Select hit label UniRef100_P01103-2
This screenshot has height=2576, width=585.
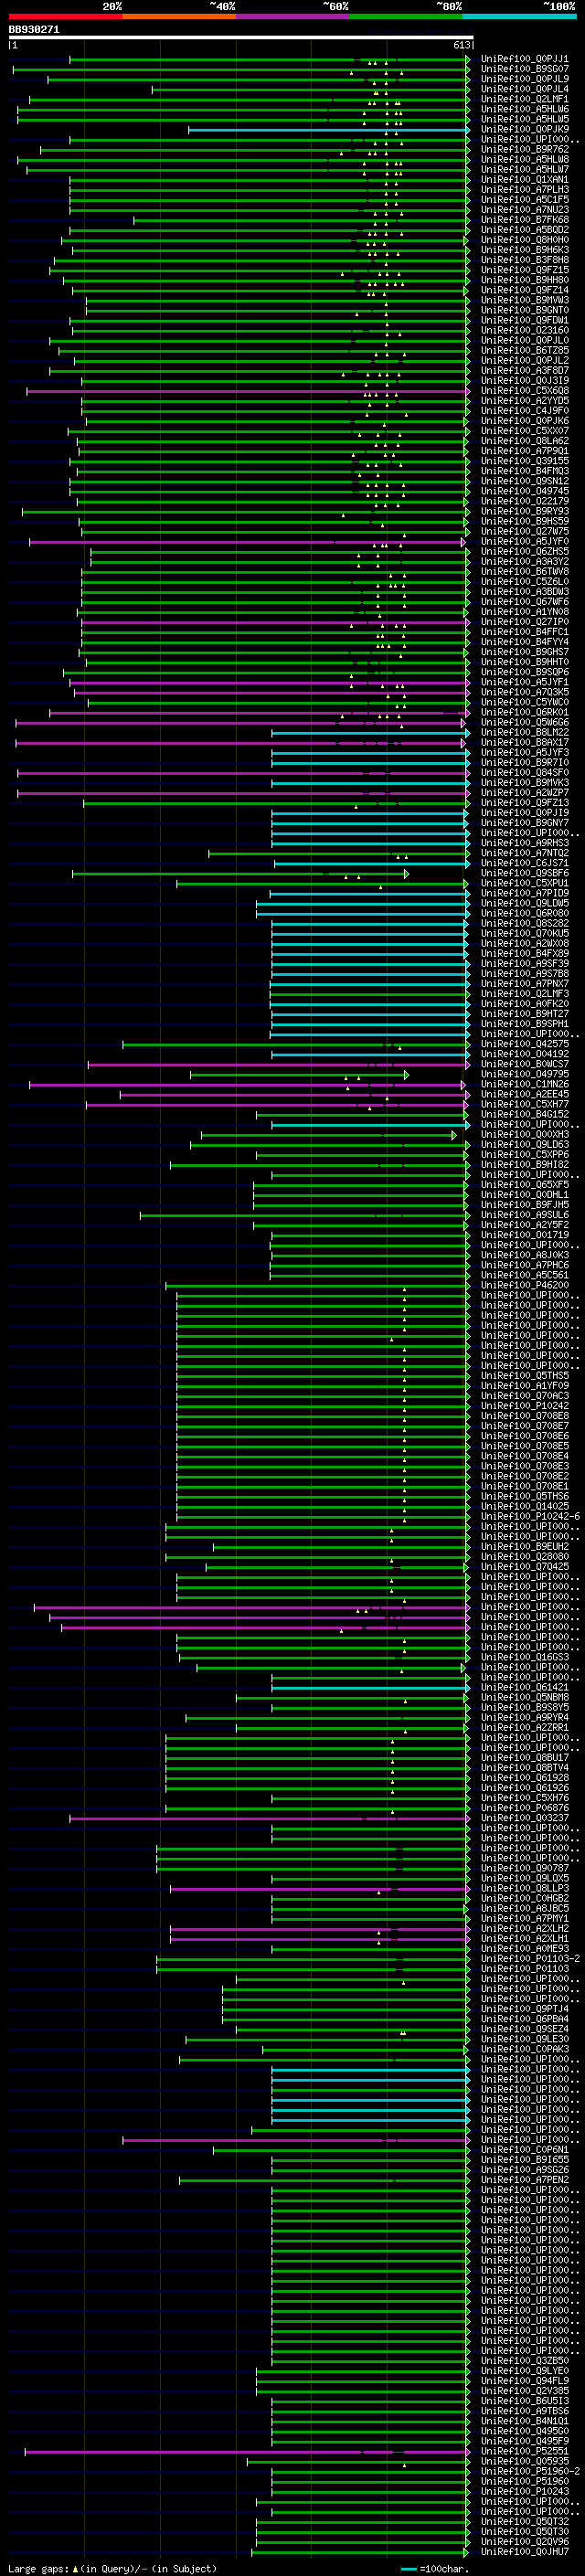[529, 1959]
